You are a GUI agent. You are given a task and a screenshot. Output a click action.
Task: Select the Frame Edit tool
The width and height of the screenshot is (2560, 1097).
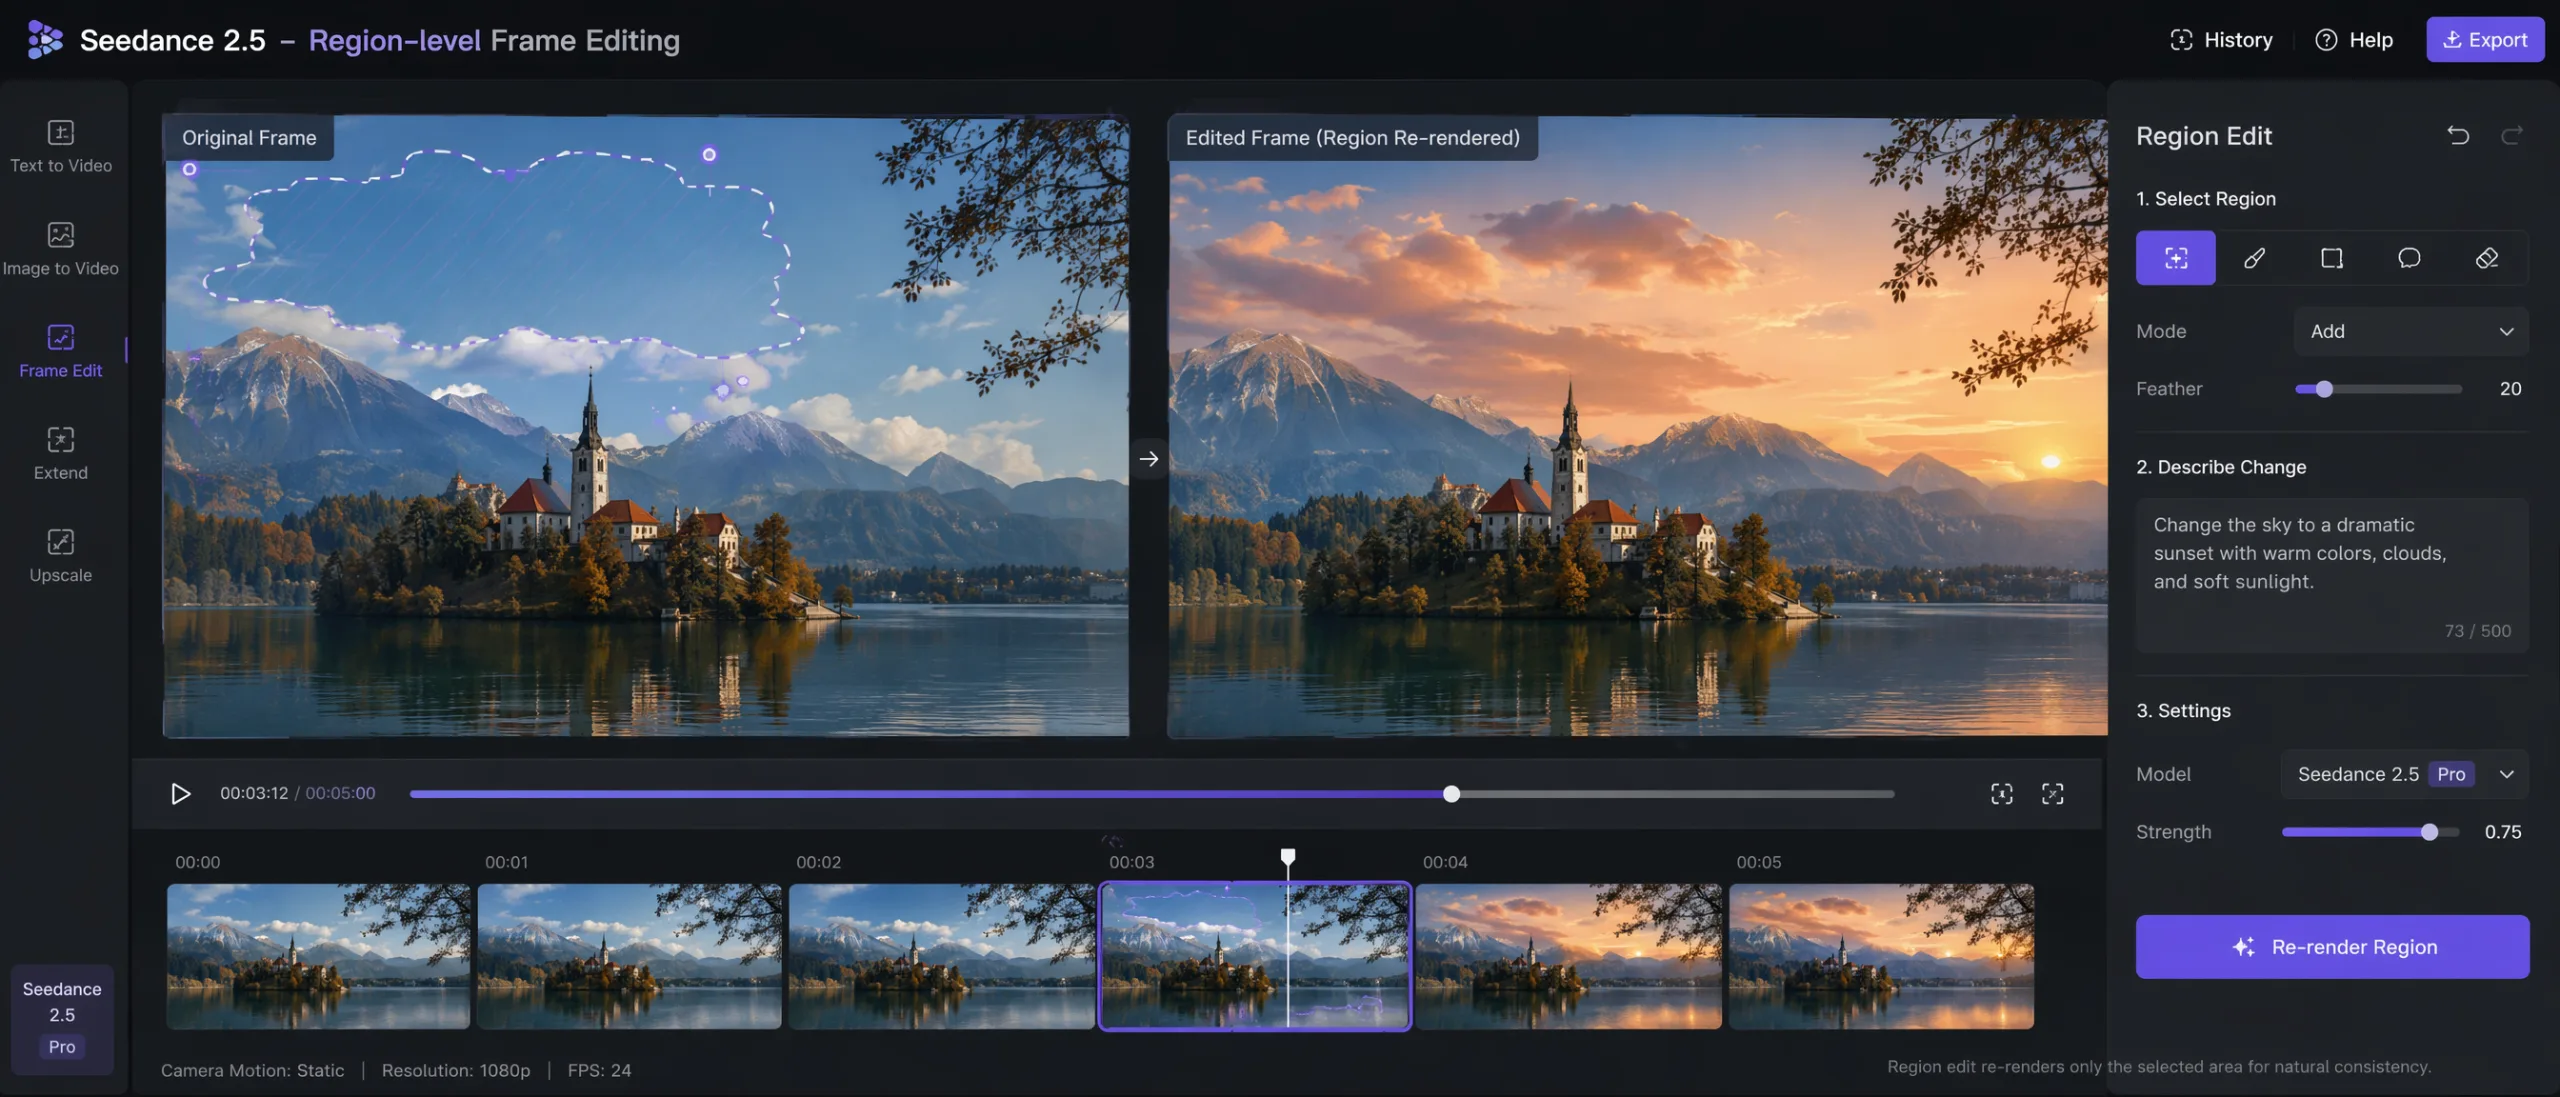coord(61,351)
